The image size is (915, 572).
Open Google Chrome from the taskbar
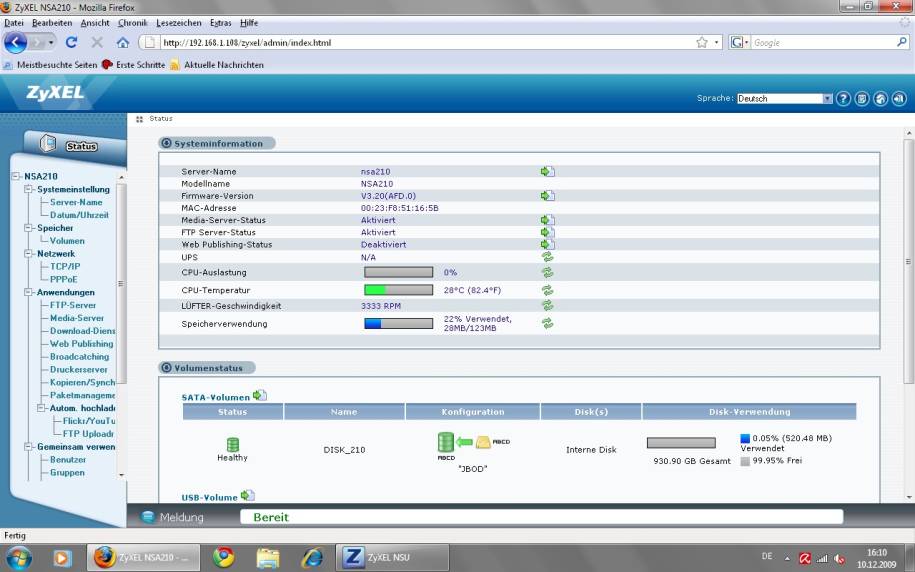click(x=223, y=557)
